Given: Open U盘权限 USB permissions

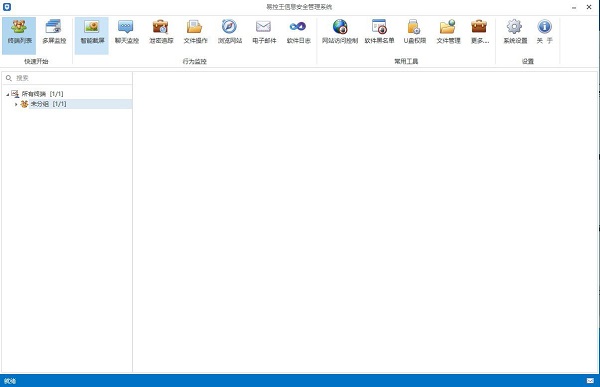Looking at the screenshot, I should click(x=414, y=35).
